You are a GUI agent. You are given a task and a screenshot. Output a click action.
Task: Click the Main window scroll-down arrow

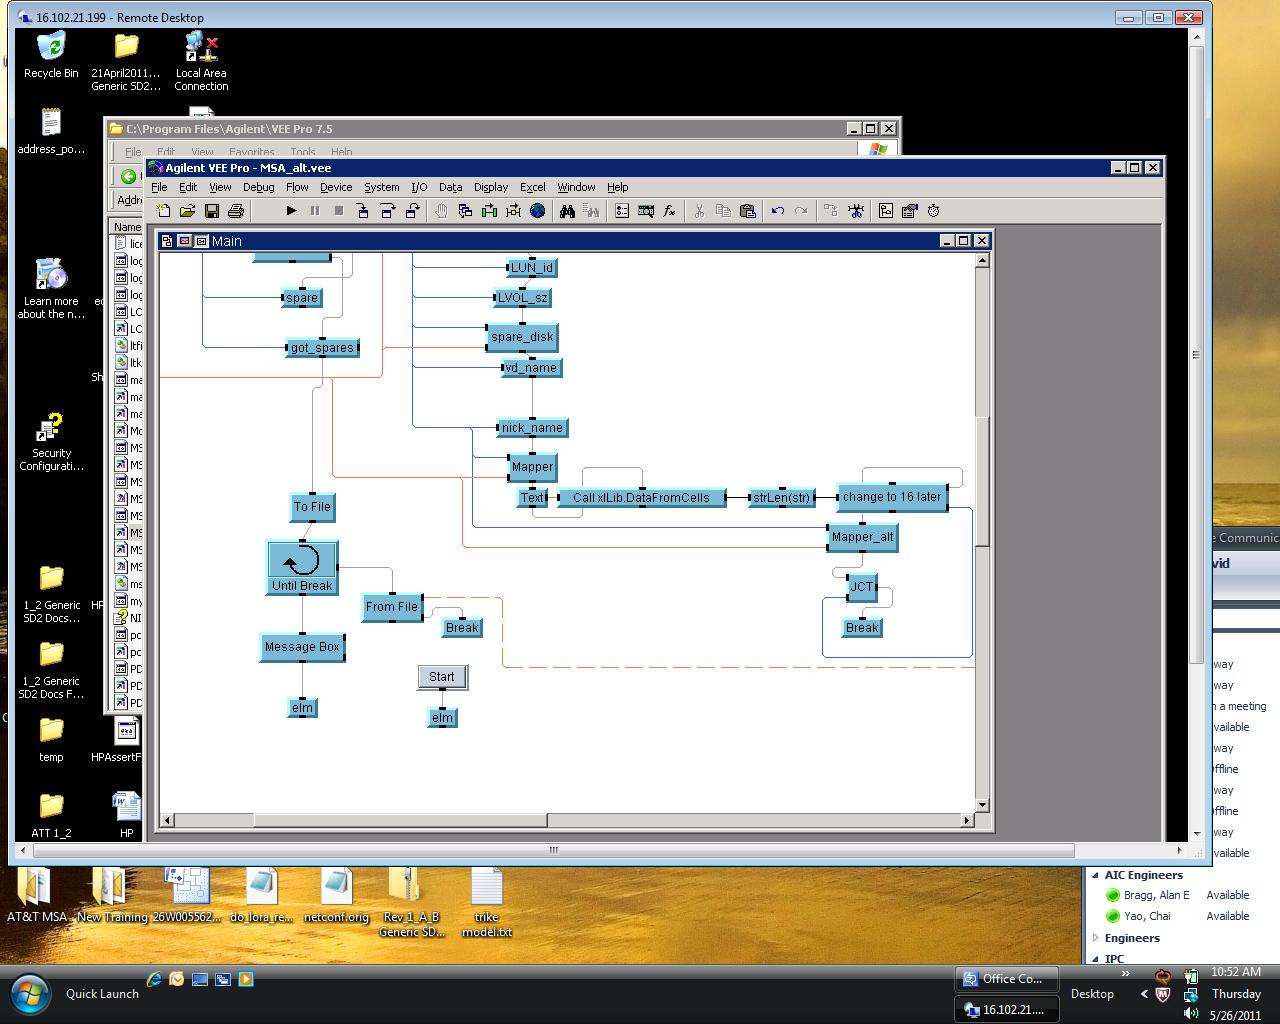click(982, 805)
